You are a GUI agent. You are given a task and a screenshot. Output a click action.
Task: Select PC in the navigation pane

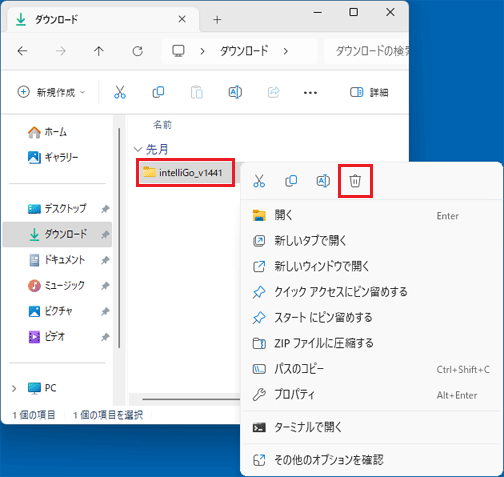click(x=42, y=388)
